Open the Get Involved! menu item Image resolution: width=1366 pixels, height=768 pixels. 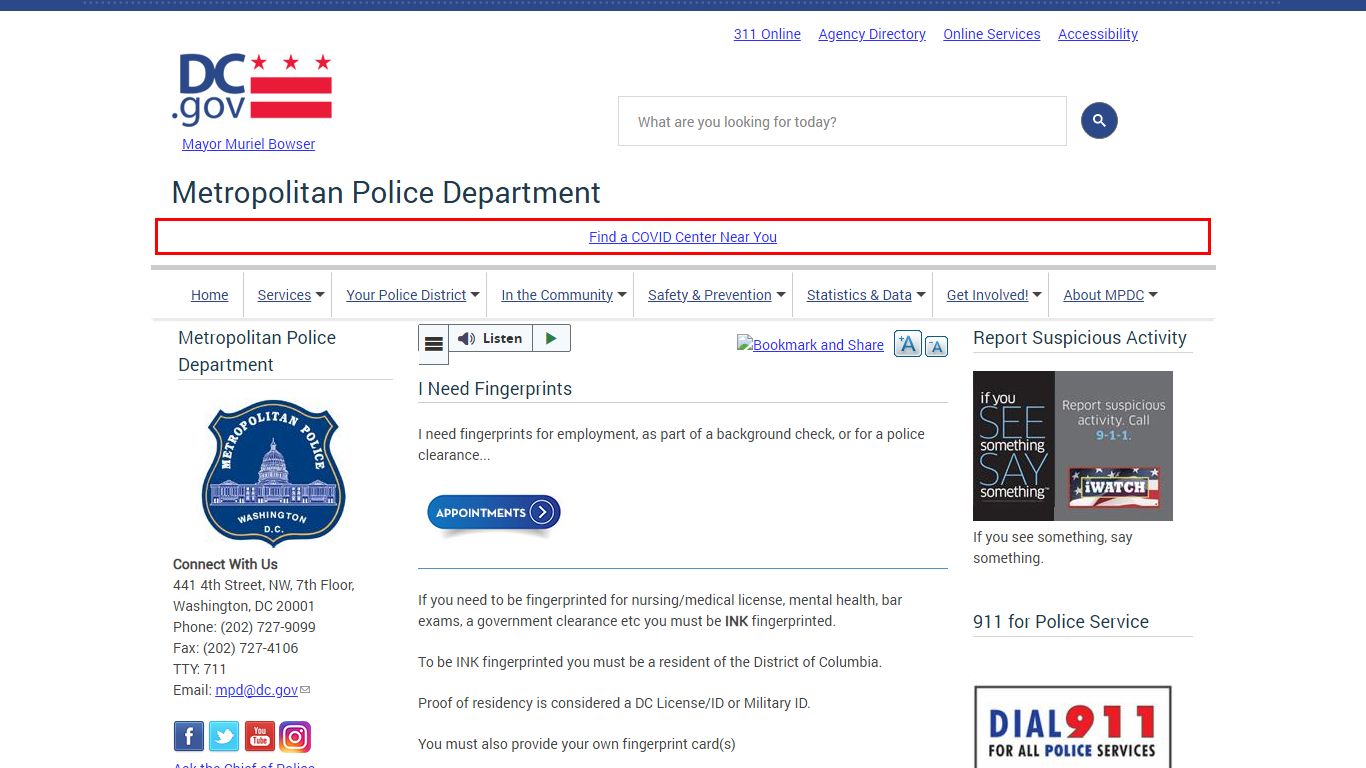(x=988, y=295)
